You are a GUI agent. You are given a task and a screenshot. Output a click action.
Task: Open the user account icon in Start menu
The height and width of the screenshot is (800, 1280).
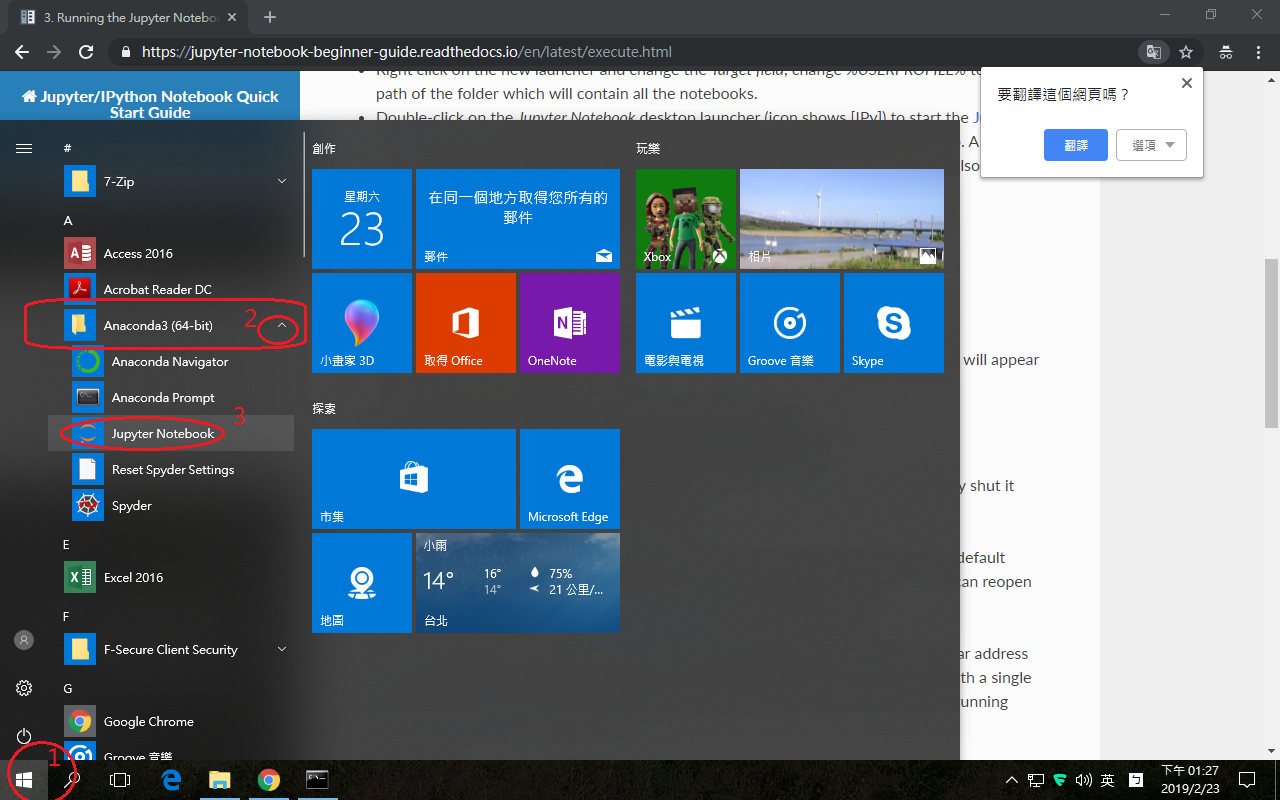click(24, 640)
